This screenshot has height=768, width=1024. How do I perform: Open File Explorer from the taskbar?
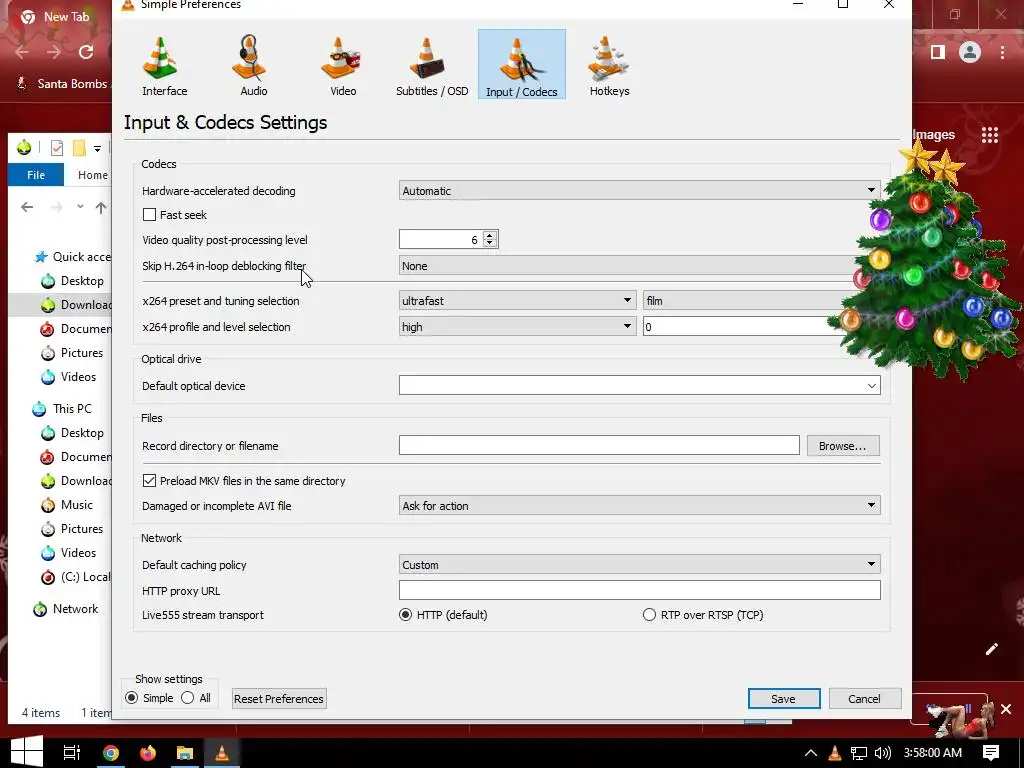click(x=185, y=753)
